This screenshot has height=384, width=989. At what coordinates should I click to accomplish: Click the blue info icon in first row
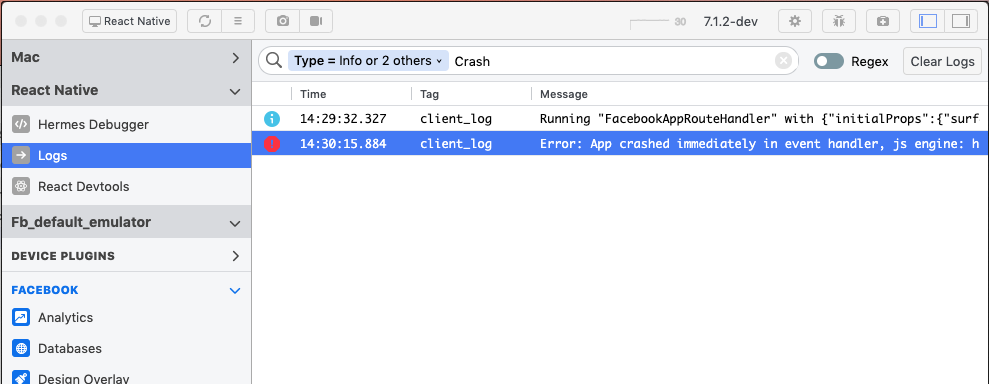coord(271,119)
